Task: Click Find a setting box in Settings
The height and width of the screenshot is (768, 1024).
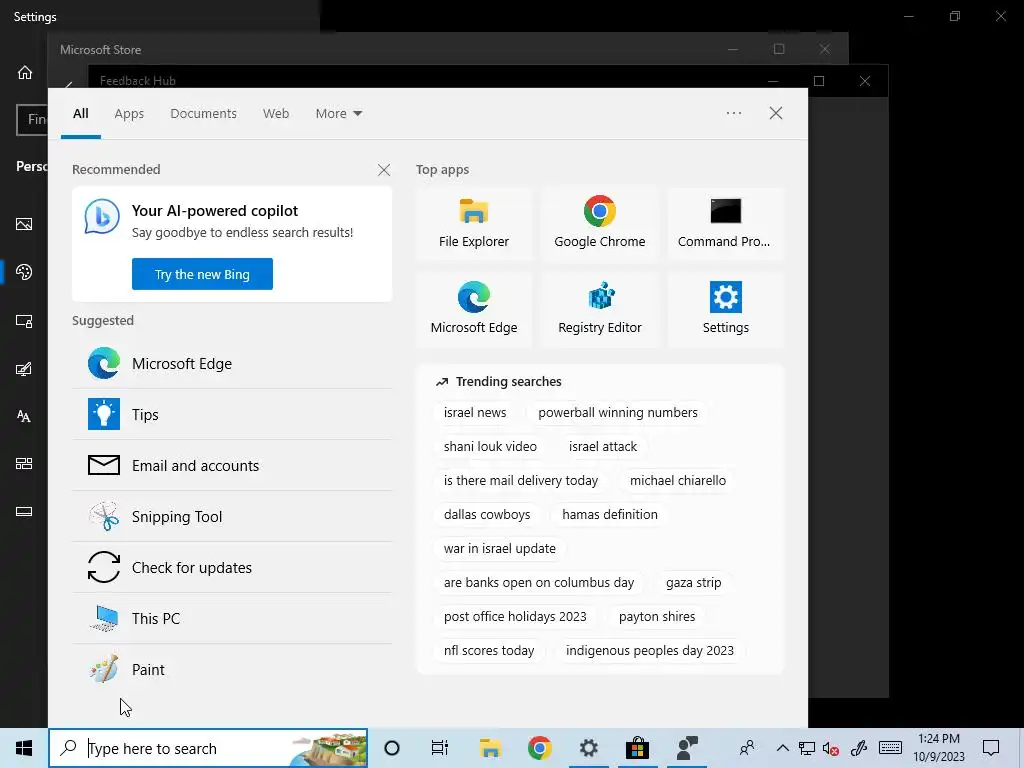Action: click(33, 120)
